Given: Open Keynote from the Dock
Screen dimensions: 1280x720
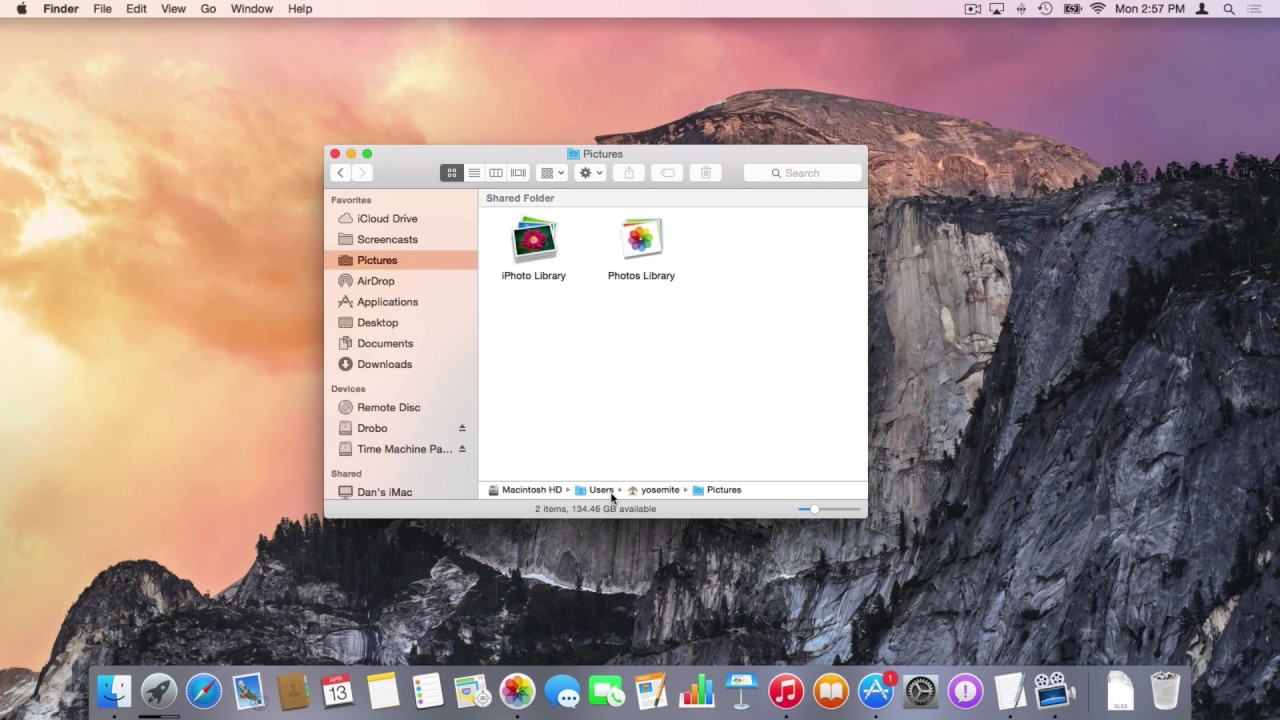Looking at the screenshot, I should coord(741,691).
